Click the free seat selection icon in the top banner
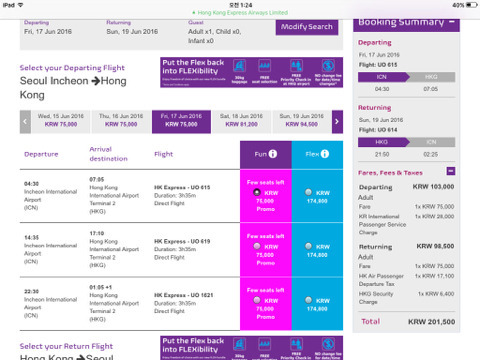The height and width of the screenshot is (360, 480). [x=264, y=66]
